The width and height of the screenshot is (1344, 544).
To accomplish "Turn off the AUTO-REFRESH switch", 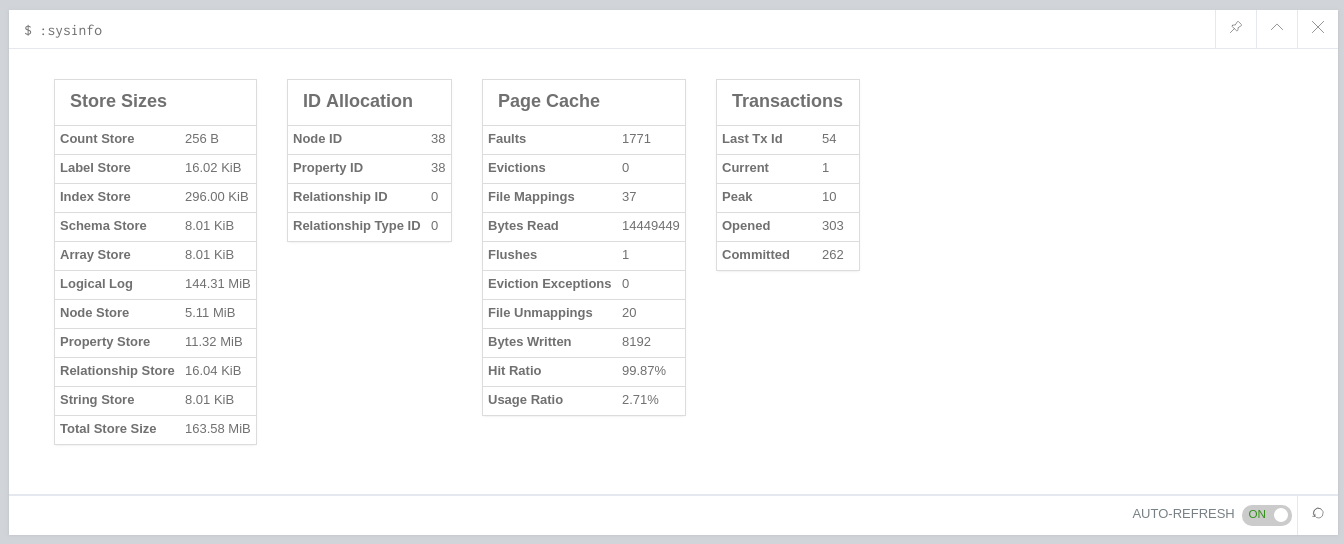I will (x=1266, y=514).
